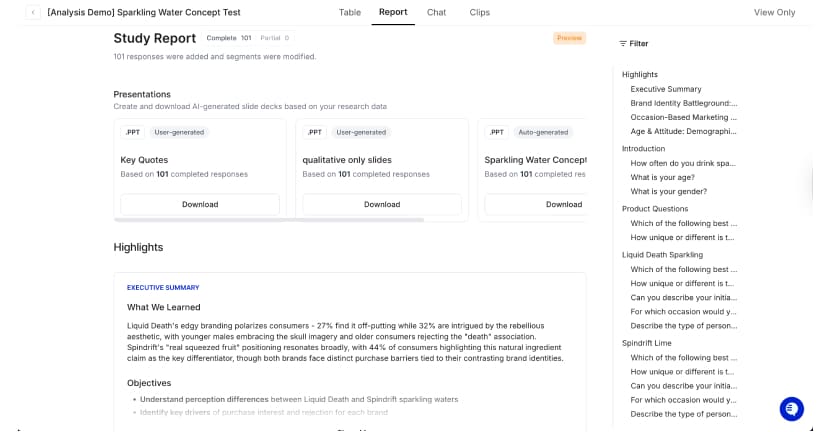Download the qualitative only slides deck
Image resolution: width=830 pixels, height=432 pixels.
pyautogui.click(x=381, y=204)
